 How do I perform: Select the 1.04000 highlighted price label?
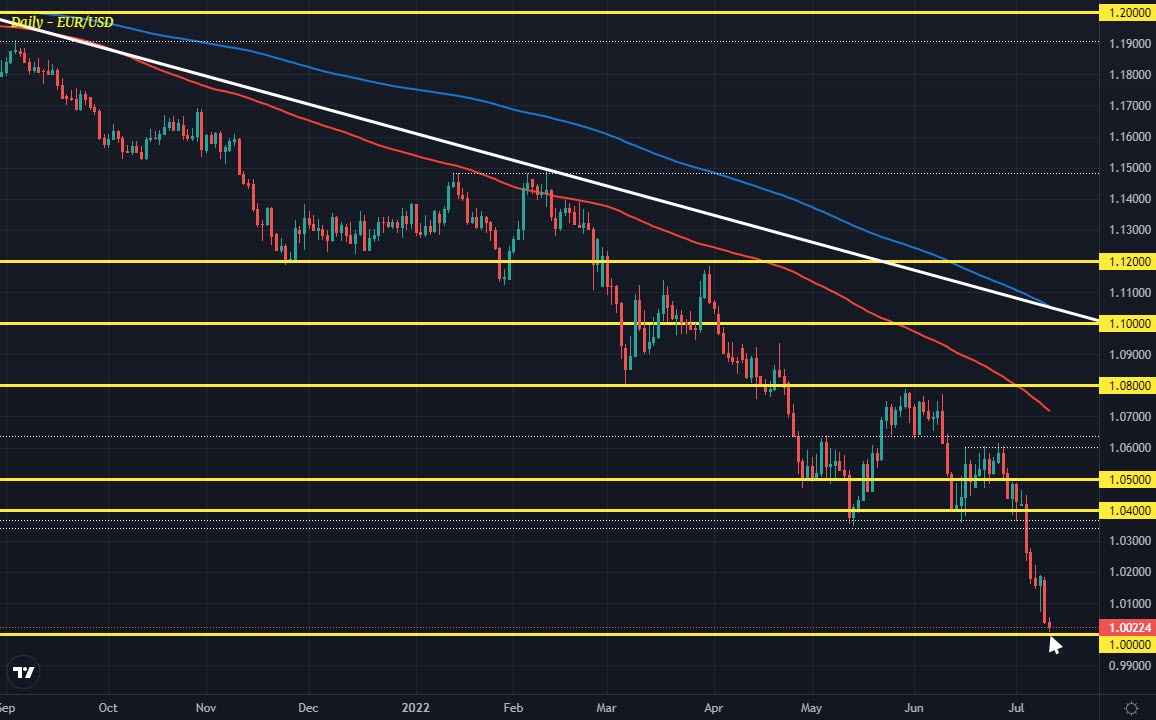click(1126, 510)
